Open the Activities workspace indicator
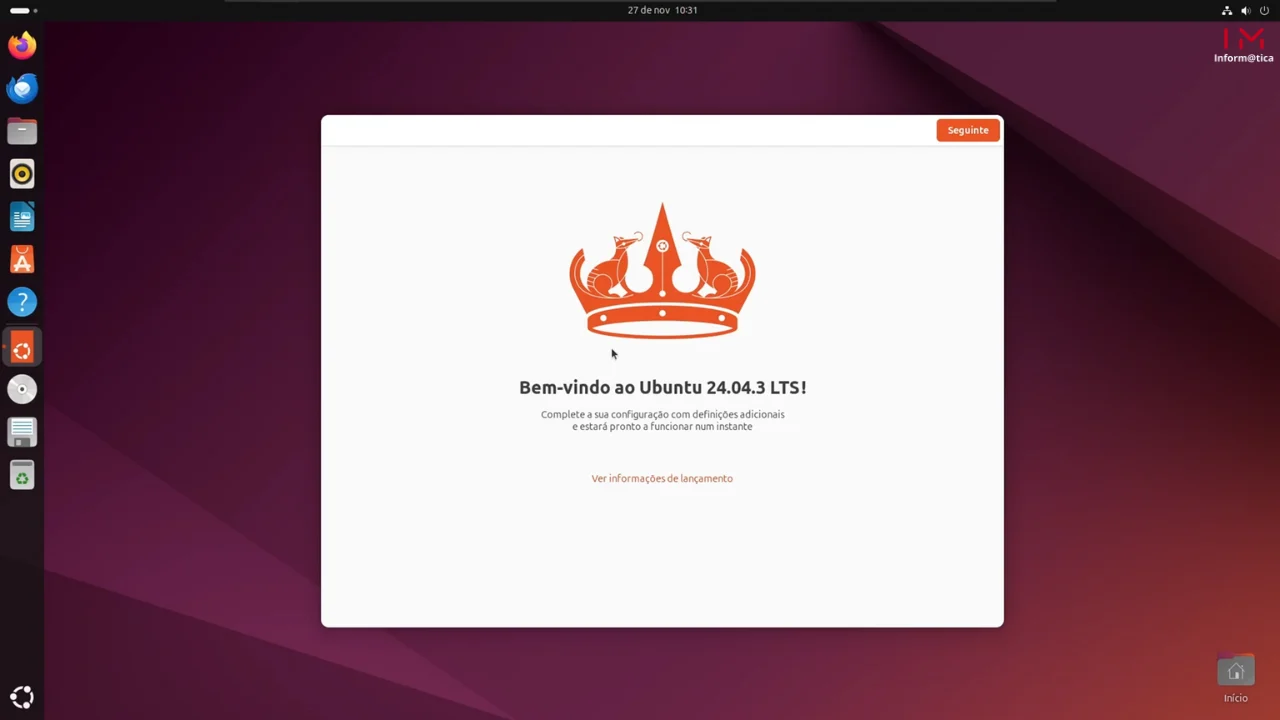This screenshot has height=720, width=1280. (23, 10)
